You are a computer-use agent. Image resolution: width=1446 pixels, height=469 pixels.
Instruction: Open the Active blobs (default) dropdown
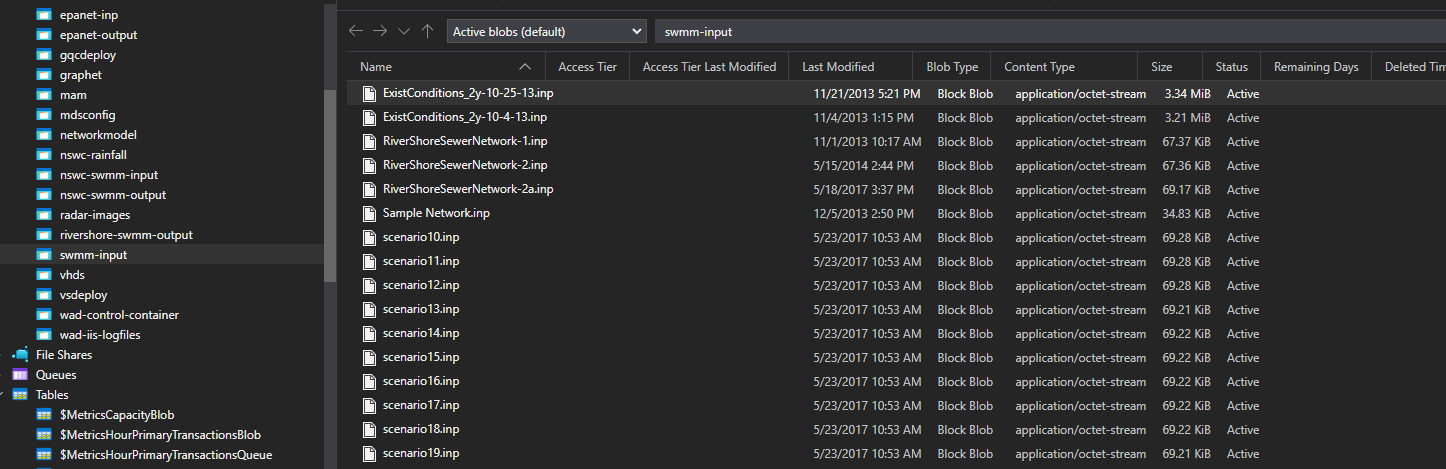point(546,31)
